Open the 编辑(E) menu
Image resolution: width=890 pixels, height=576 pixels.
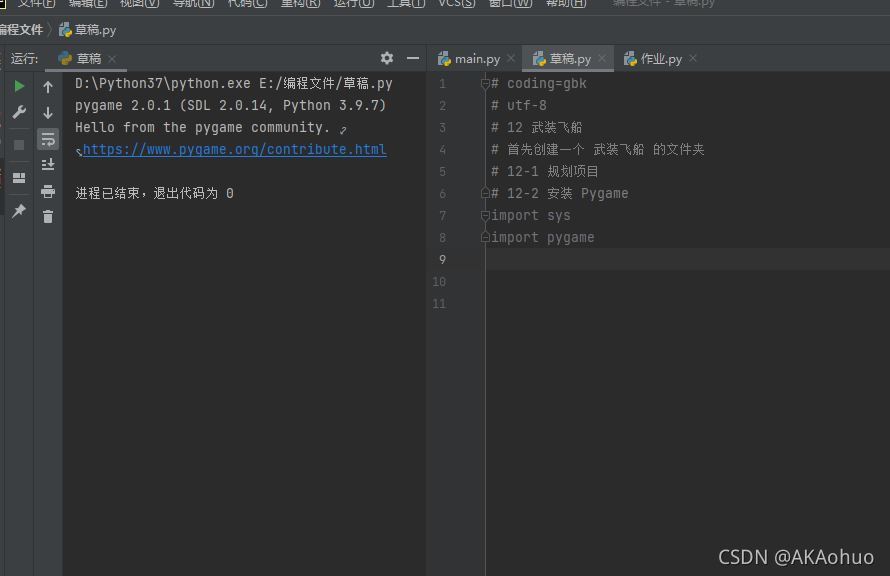coord(87,3)
